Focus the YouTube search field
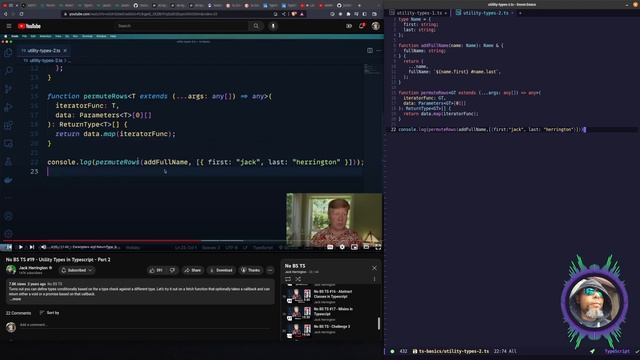 tap(182, 26)
